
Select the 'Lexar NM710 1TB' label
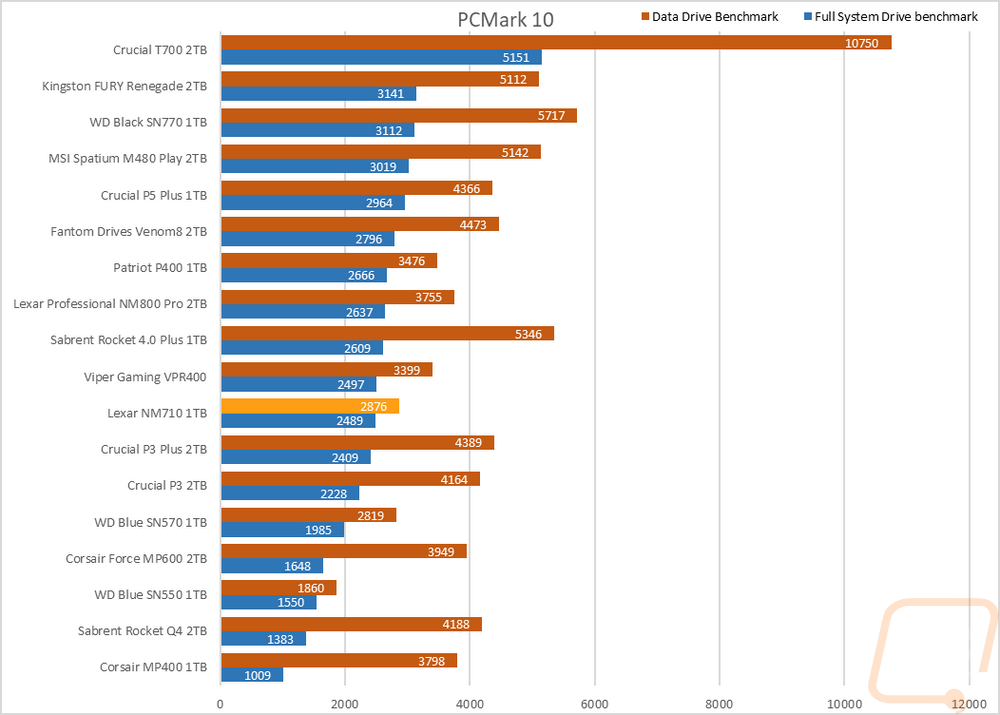[157, 413]
